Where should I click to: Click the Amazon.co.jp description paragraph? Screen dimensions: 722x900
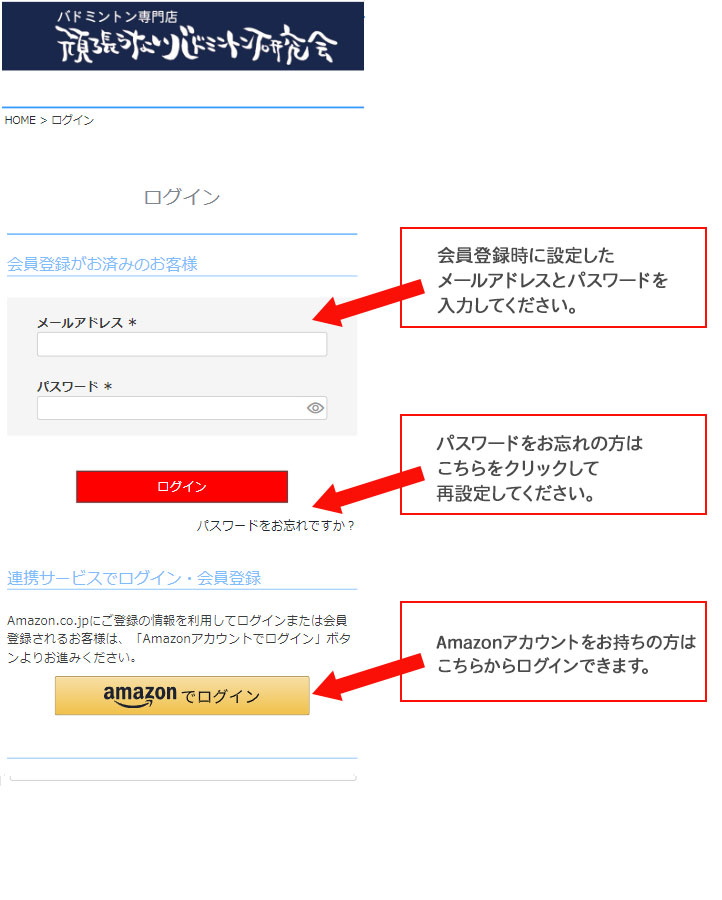tap(179, 639)
